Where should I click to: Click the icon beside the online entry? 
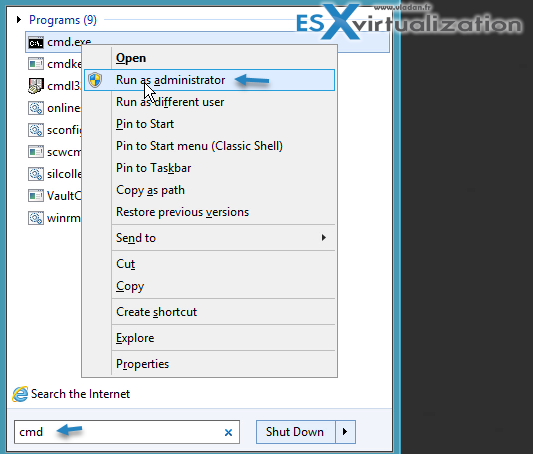pos(36,108)
